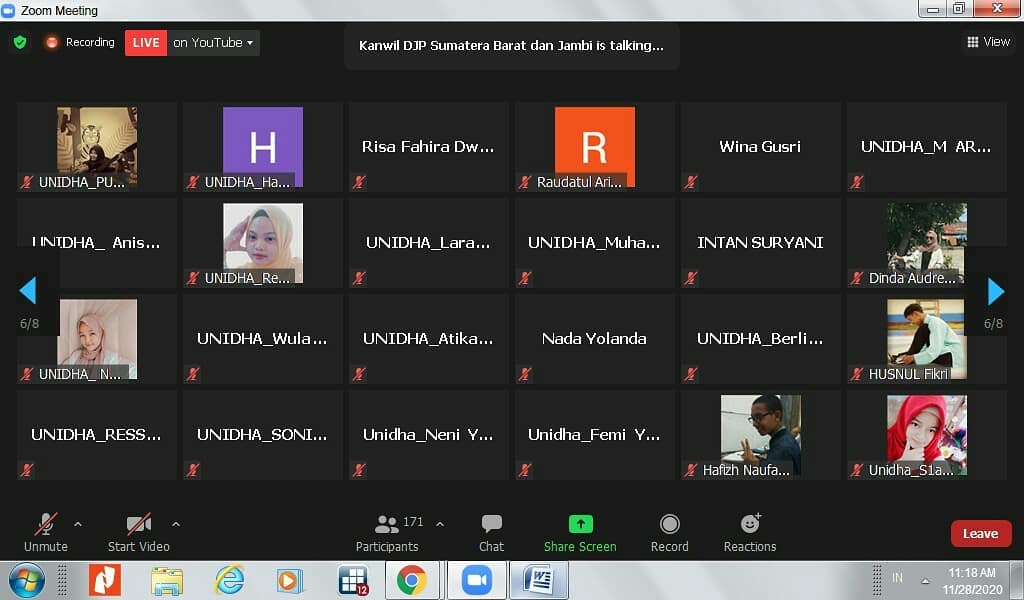1024x600 pixels.
Task: Switch to Zoom taskbar icon
Action: [x=477, y=580]
